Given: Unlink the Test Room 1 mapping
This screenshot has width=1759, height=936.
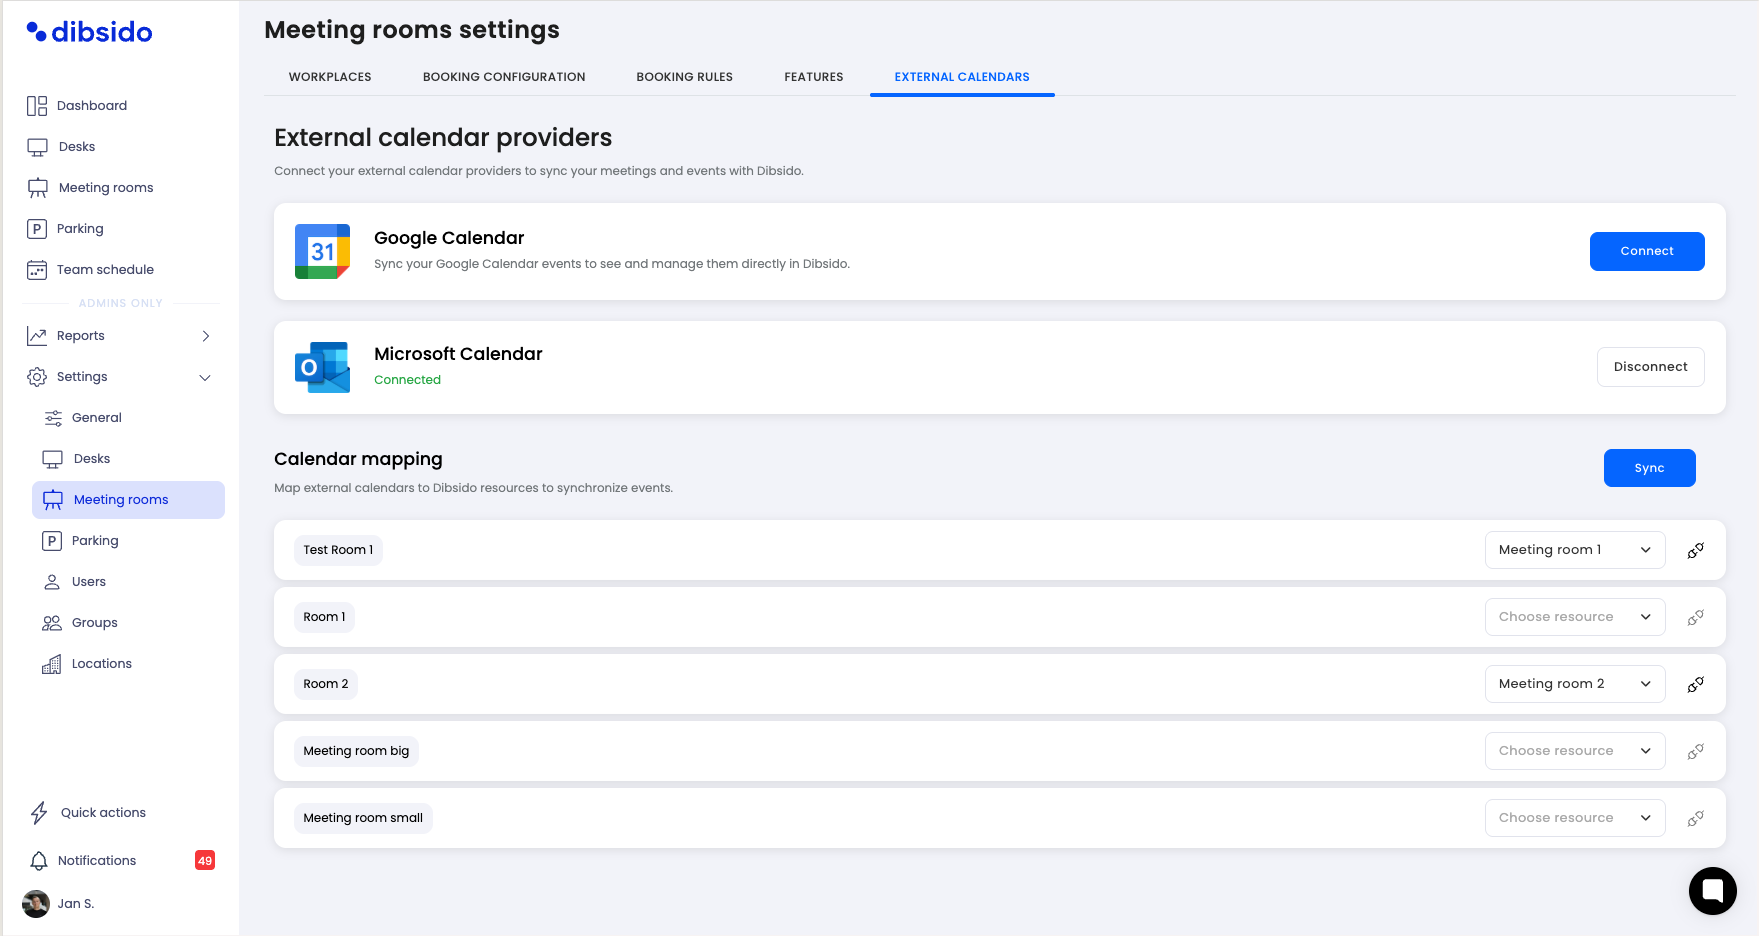Looking at the screenshot, I should pyautogui.click(x=1695, y=550).
